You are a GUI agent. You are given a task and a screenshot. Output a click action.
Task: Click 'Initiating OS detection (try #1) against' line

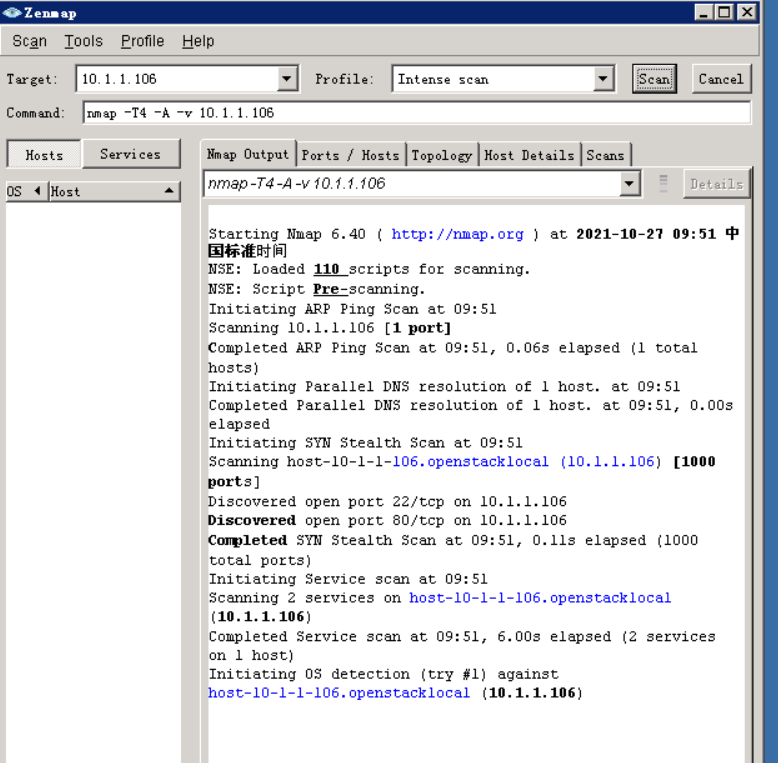click(x=384, y=674)
